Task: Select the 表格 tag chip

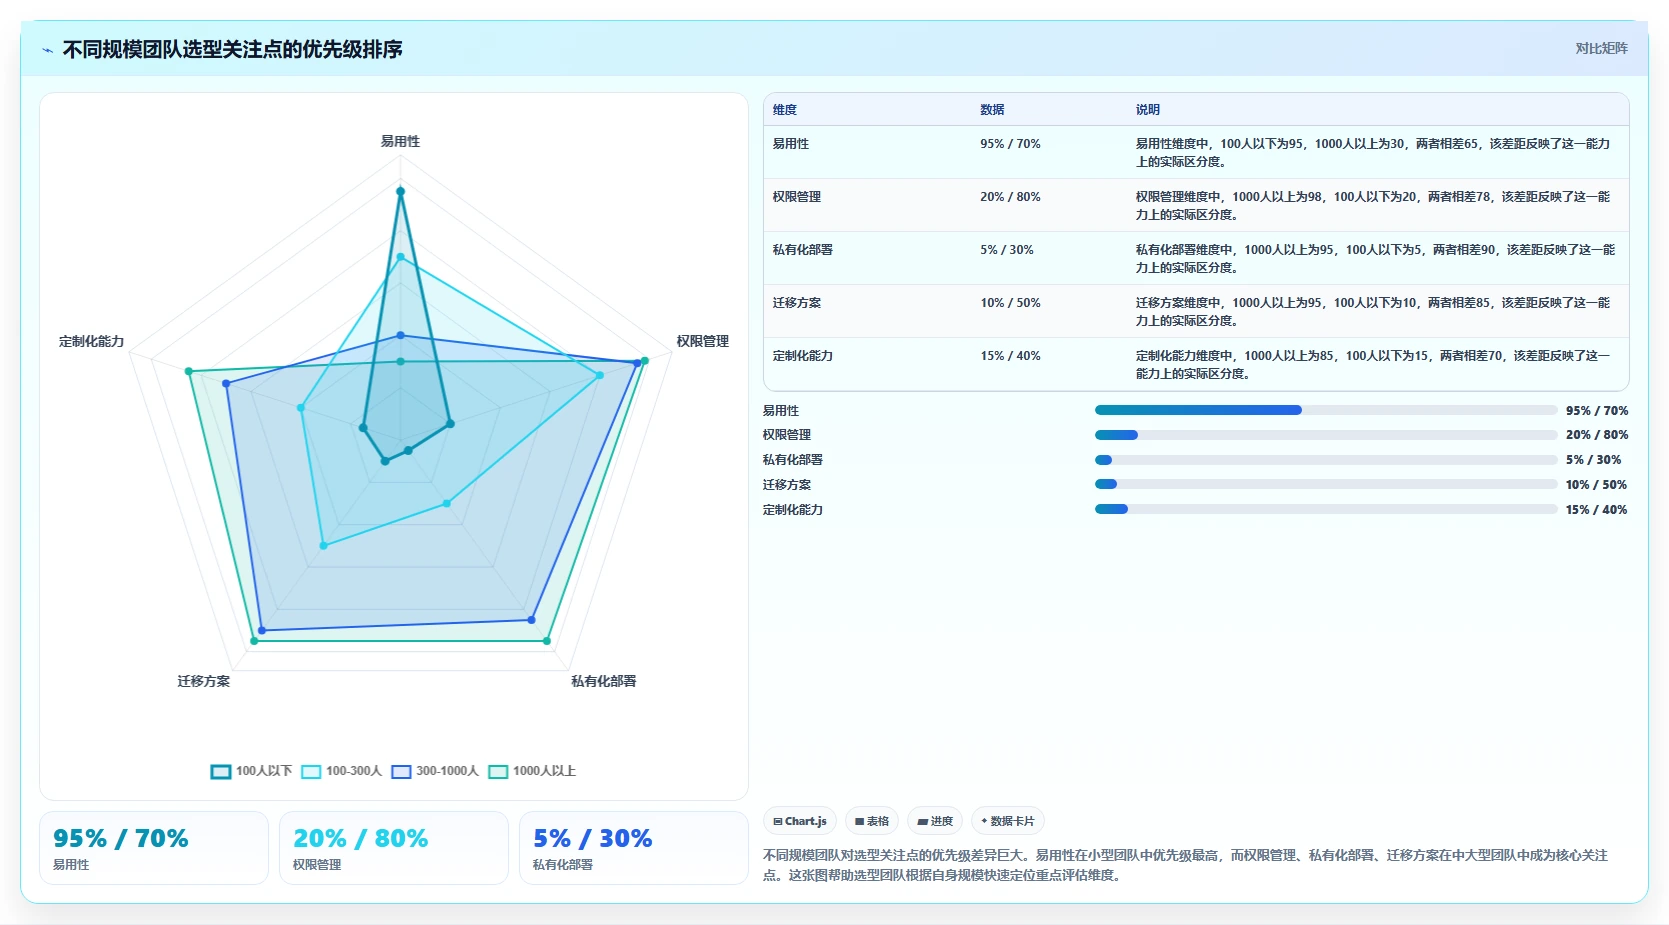Action: click(872, 821)
